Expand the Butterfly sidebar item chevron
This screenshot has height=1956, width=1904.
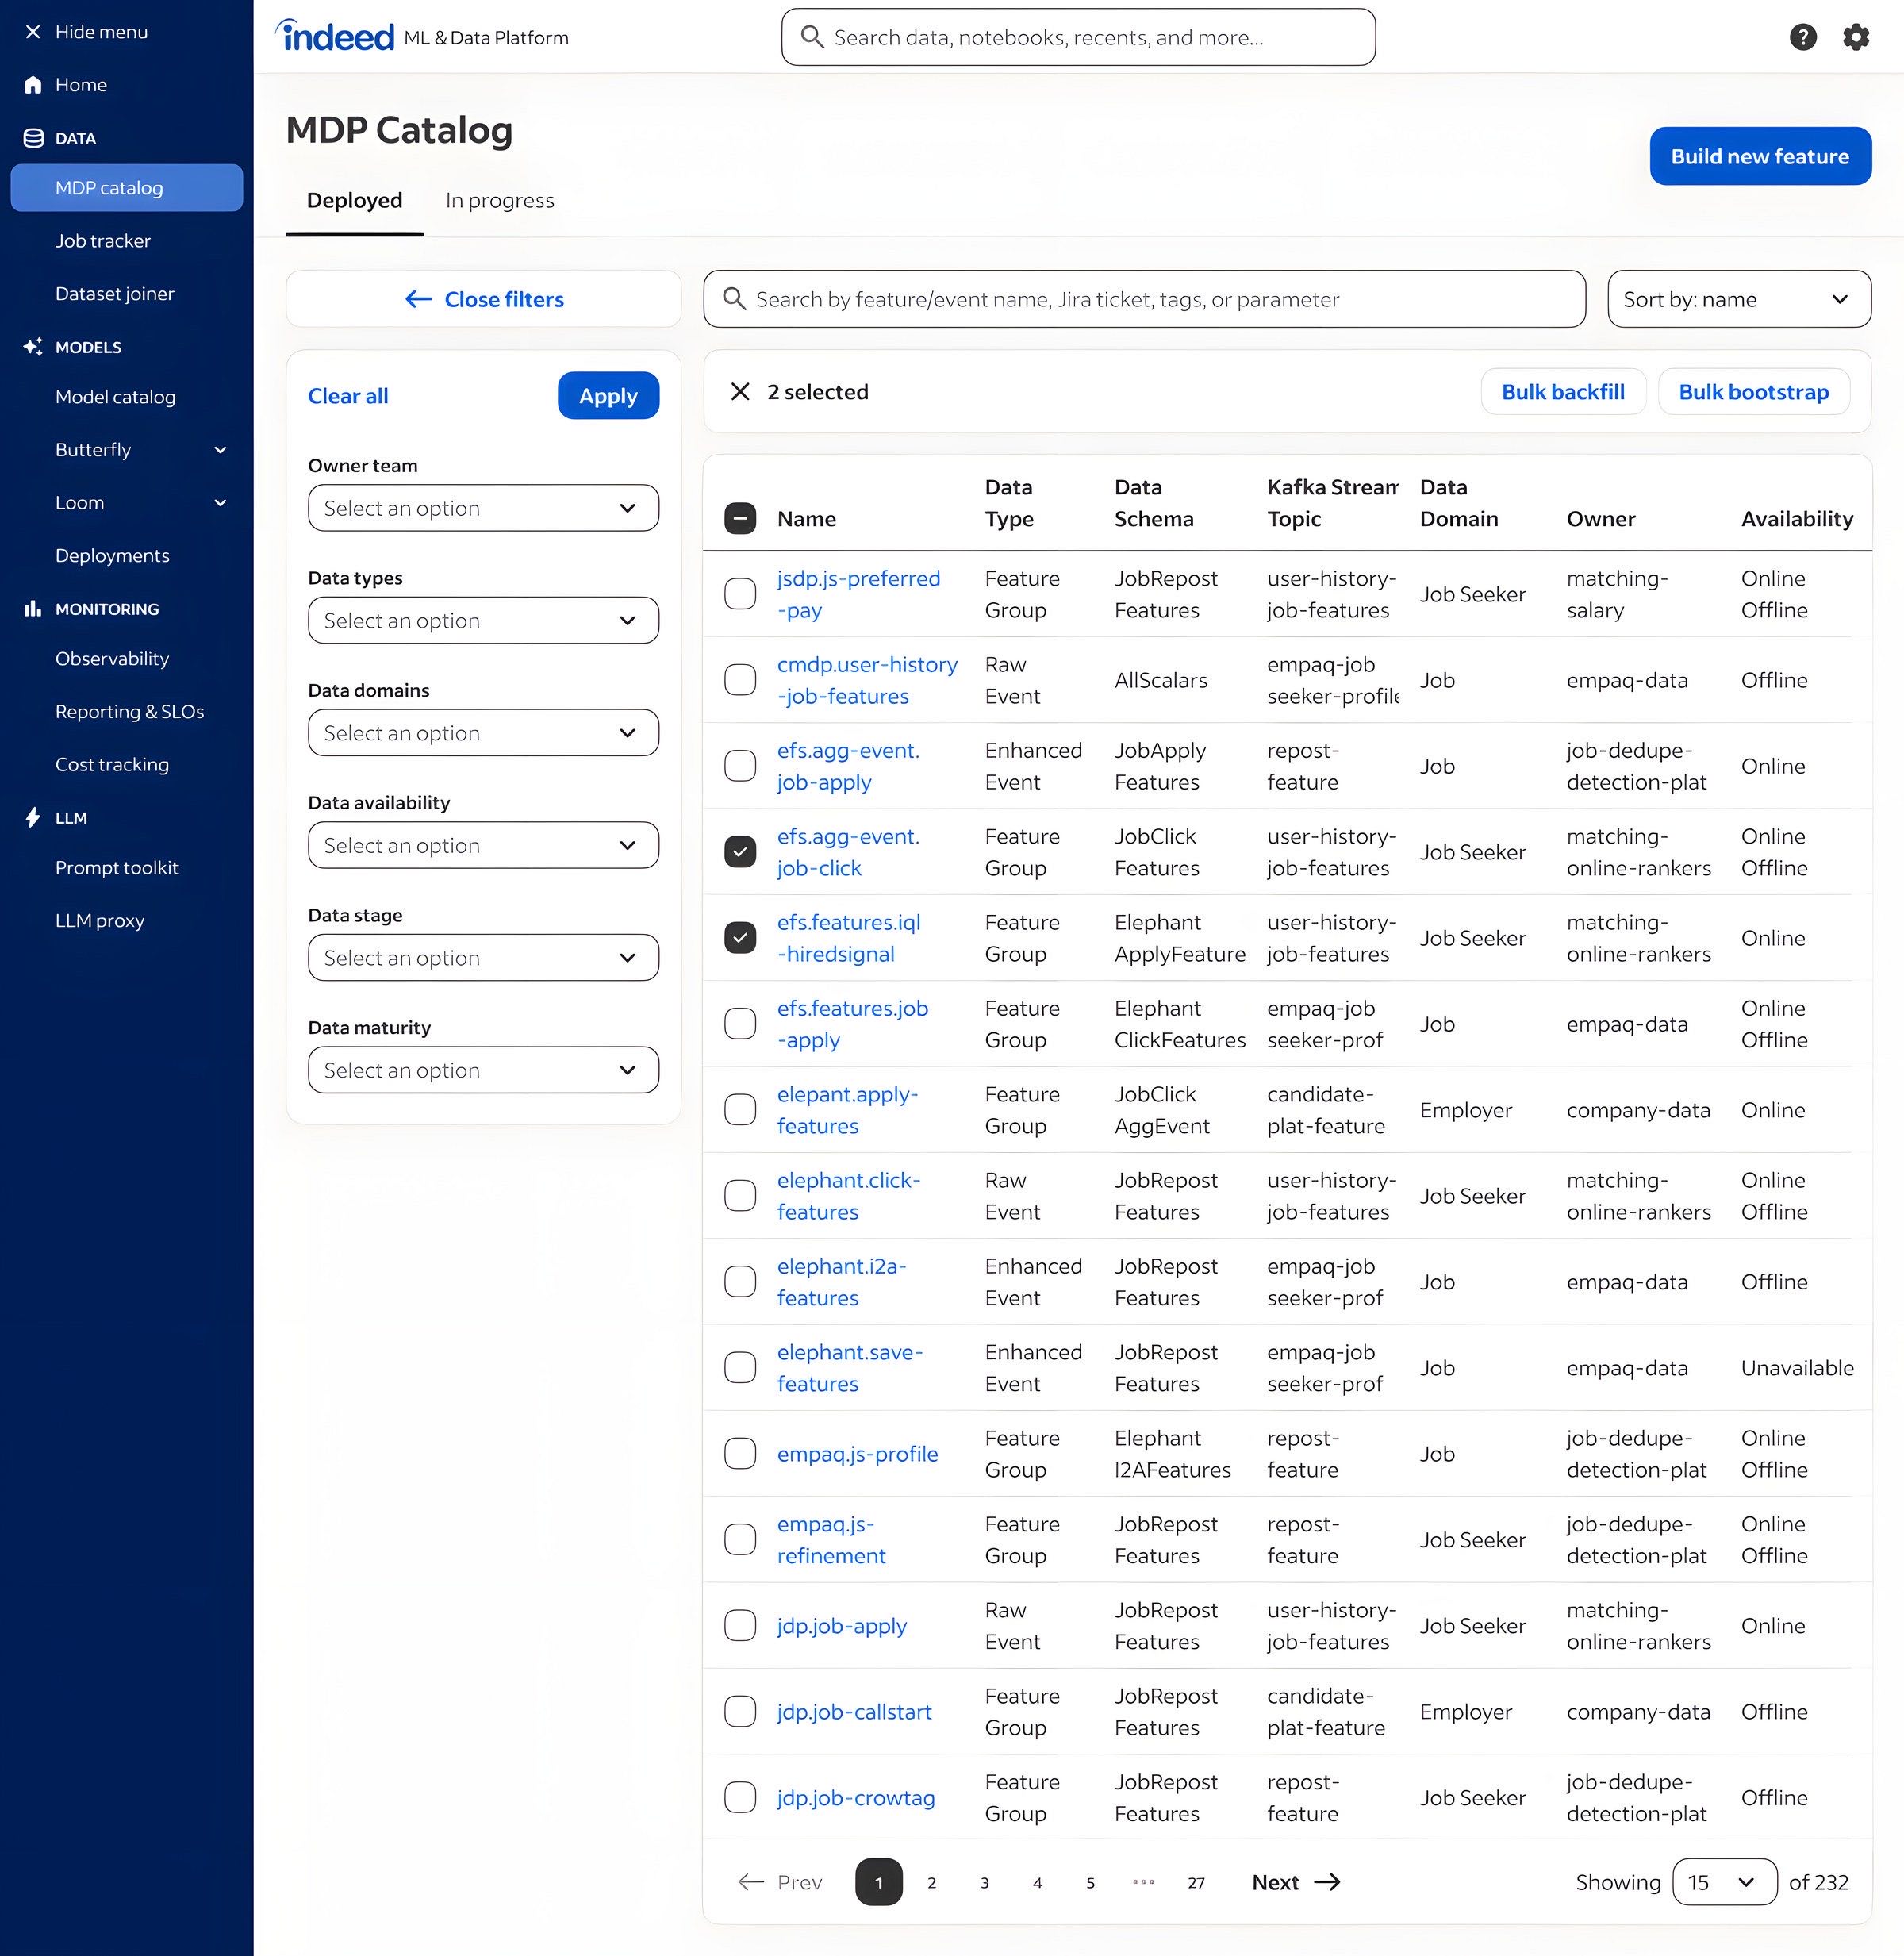click(x=220, y=450)
